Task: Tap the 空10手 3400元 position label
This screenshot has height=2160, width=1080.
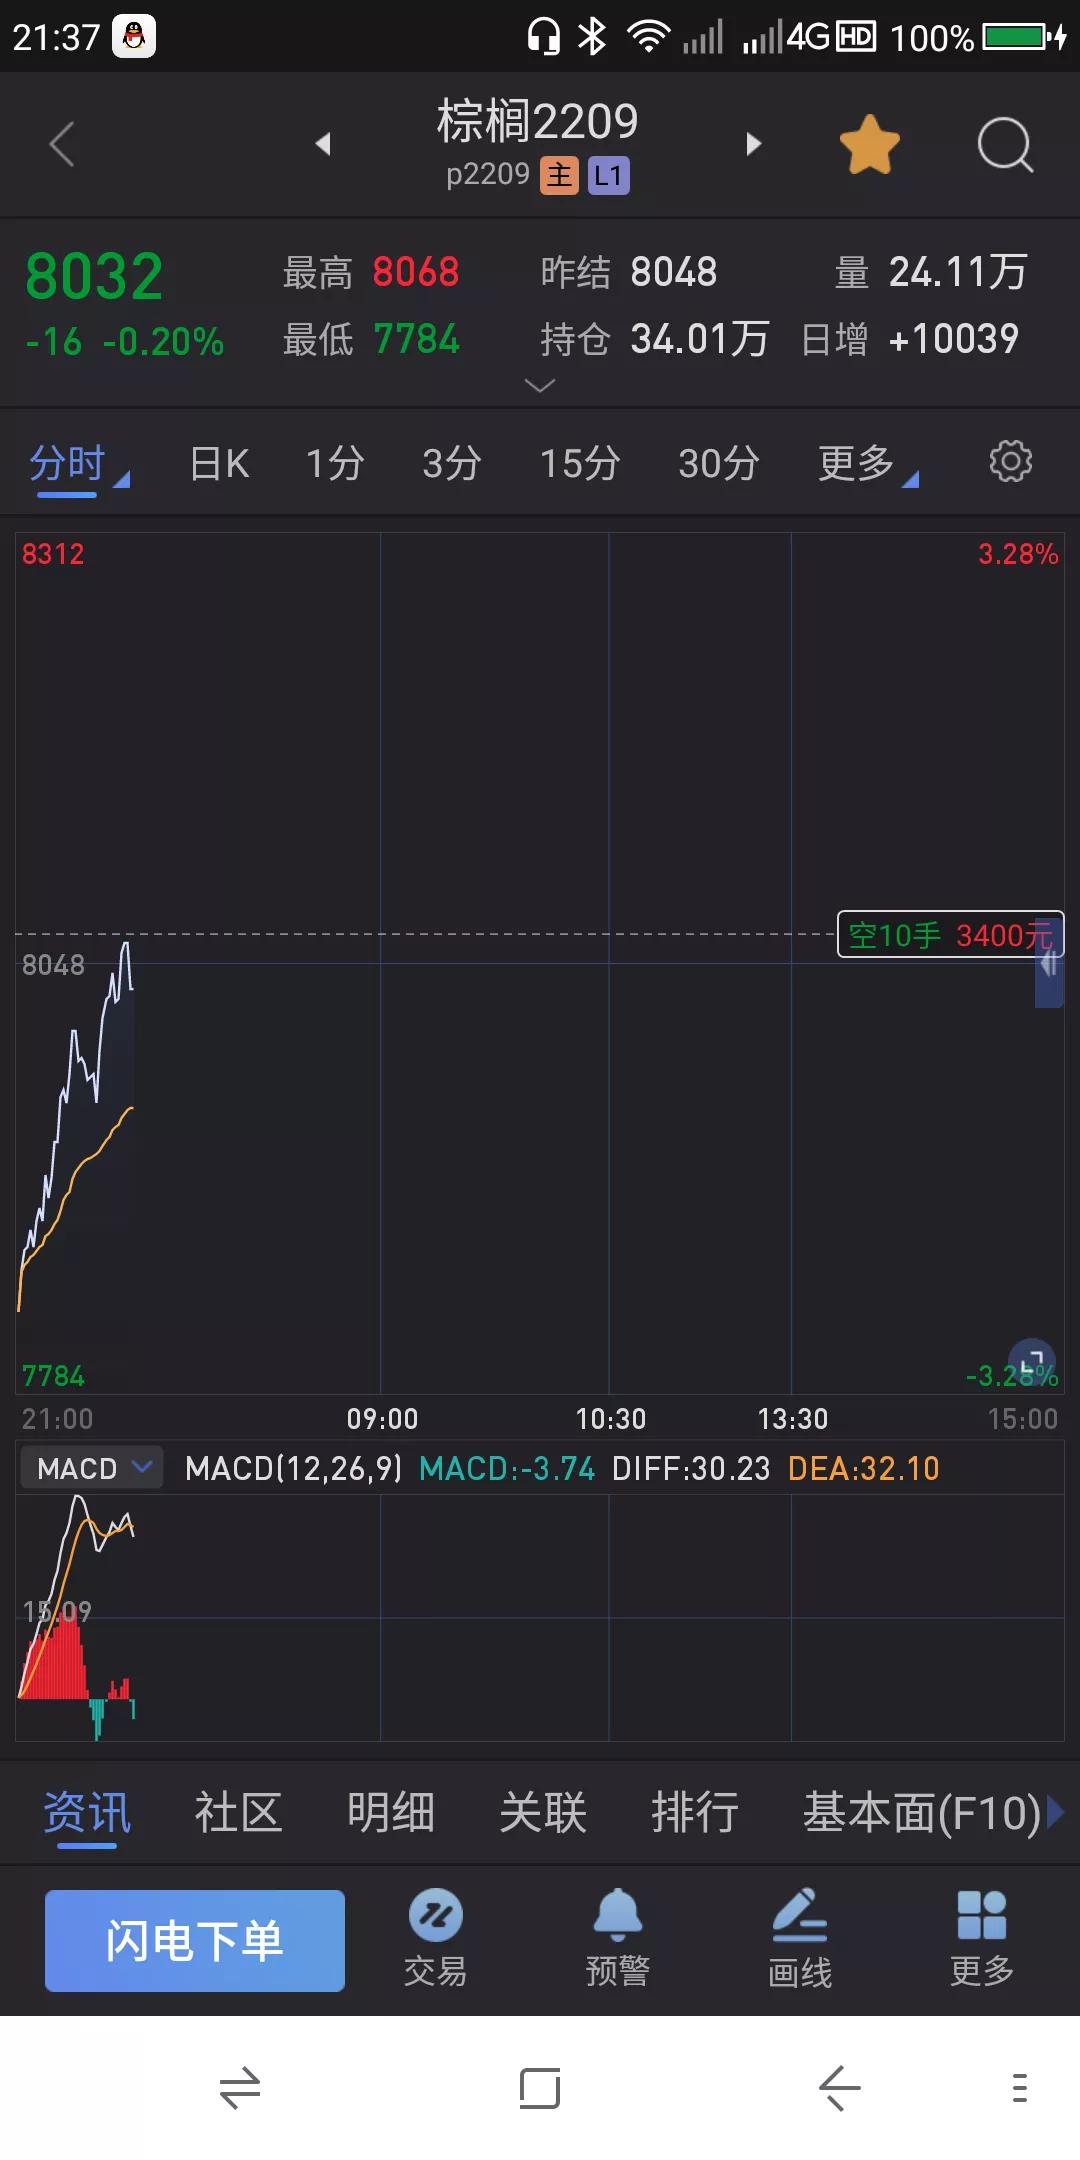Action: tap(950, 934)
